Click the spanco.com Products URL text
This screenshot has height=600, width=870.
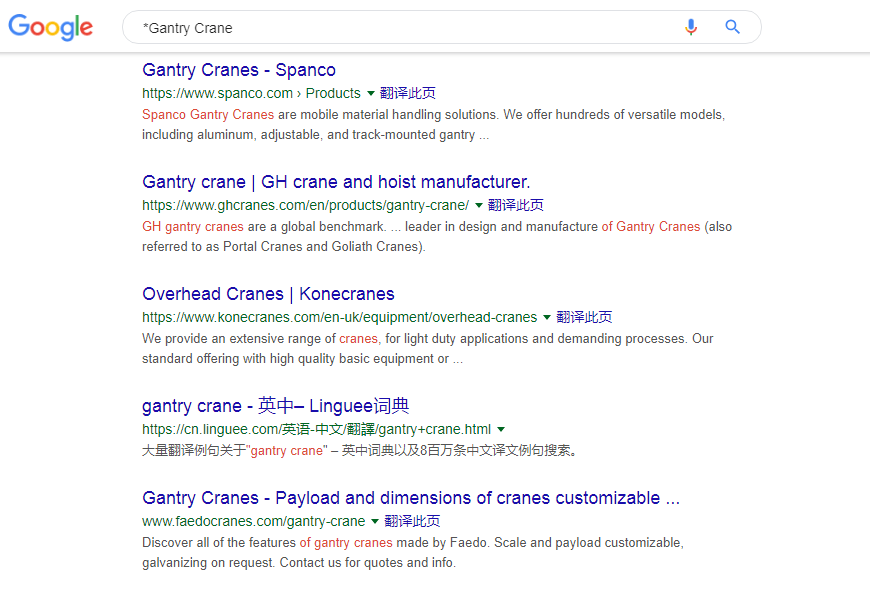point(251,93)
